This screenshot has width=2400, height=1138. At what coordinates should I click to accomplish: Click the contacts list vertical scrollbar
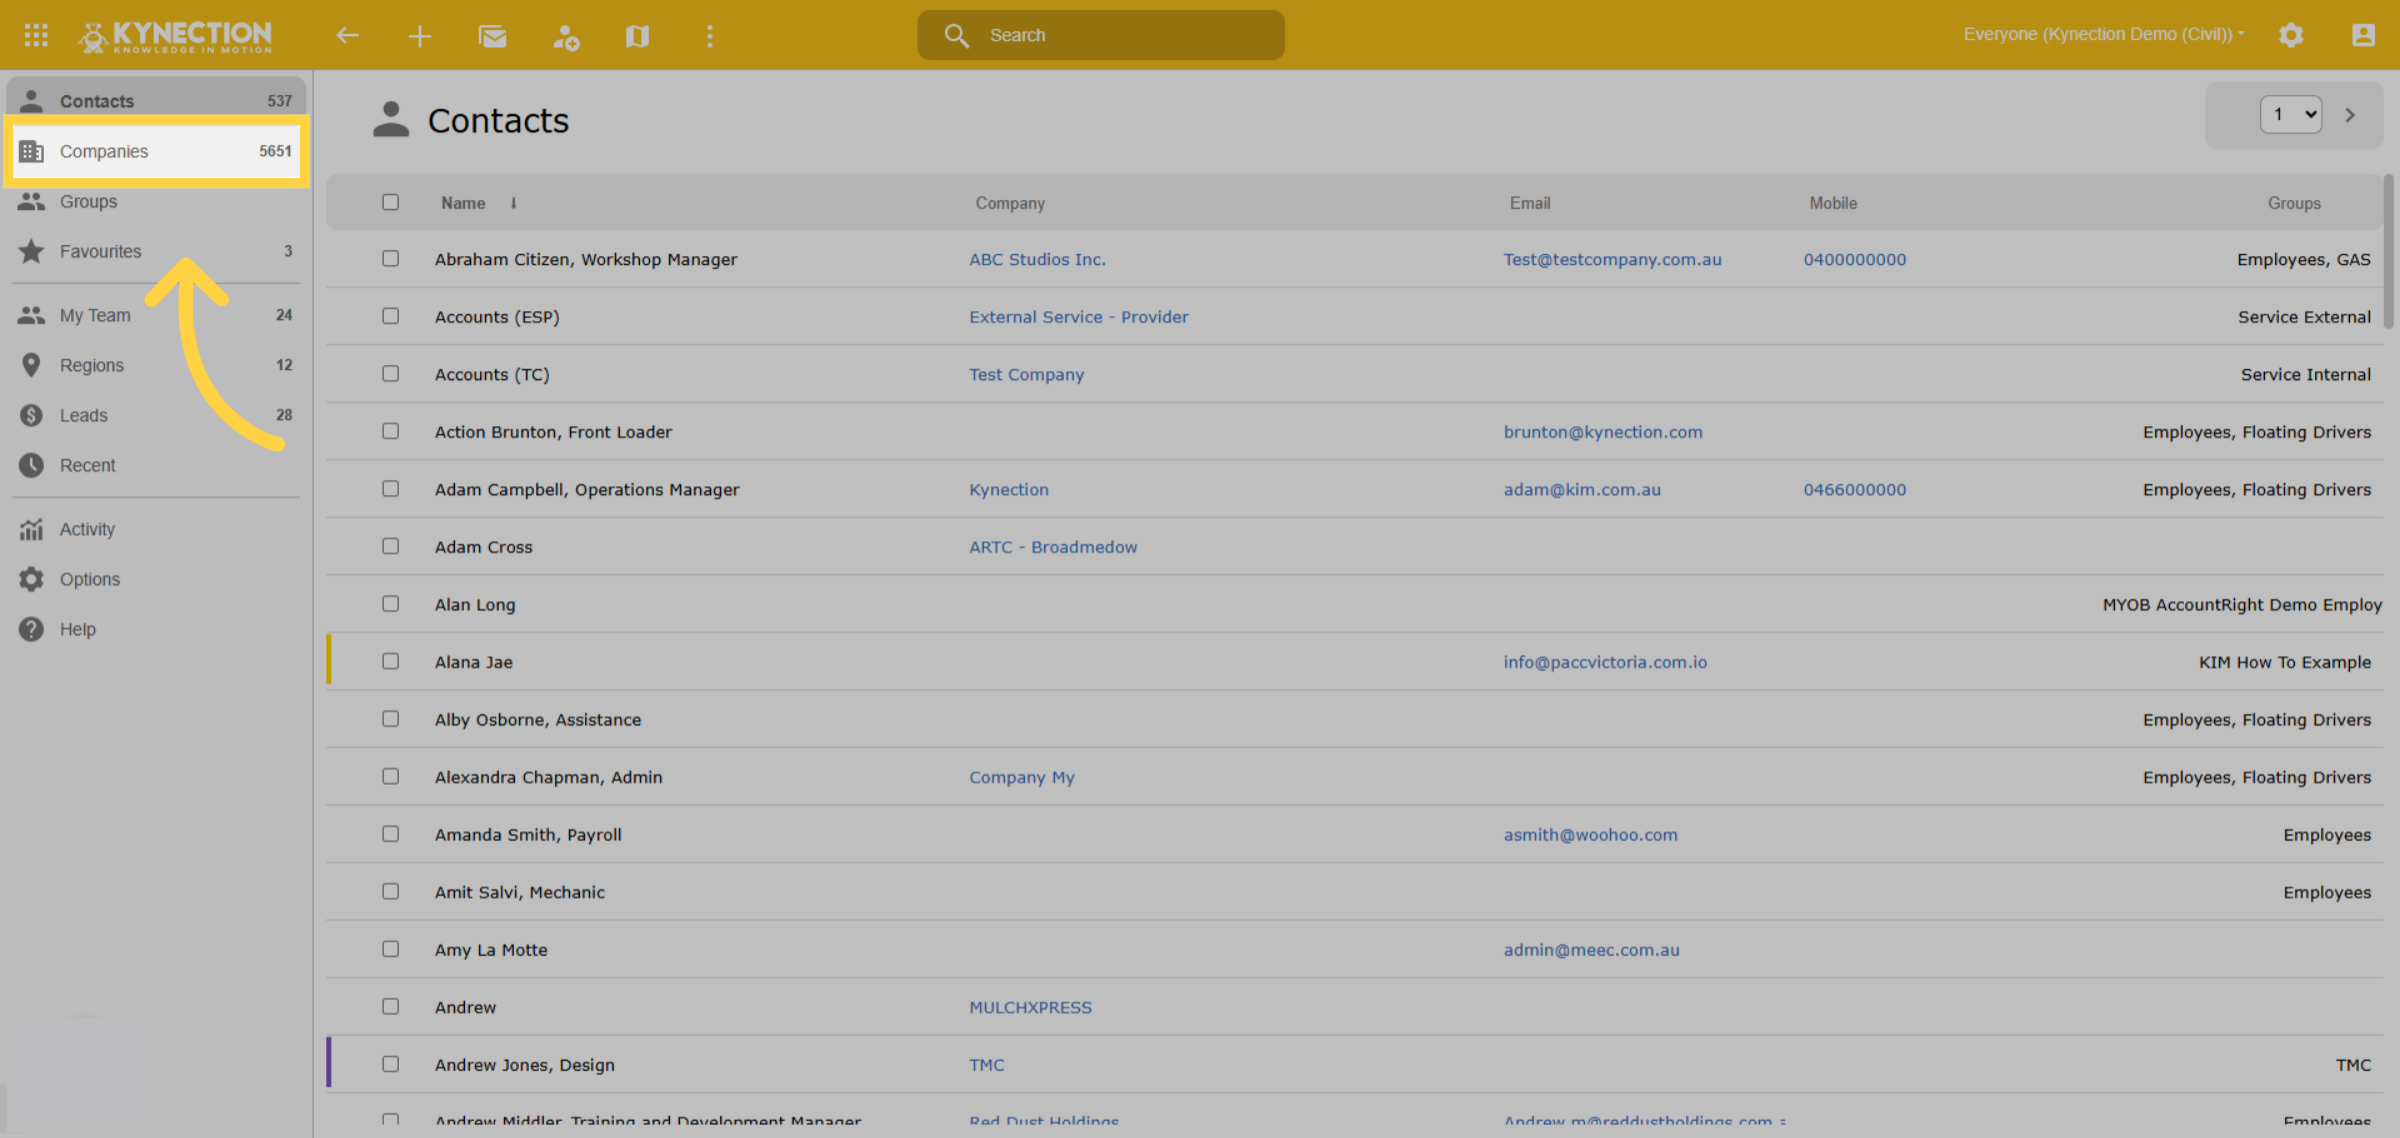(x=2388, y=252)
